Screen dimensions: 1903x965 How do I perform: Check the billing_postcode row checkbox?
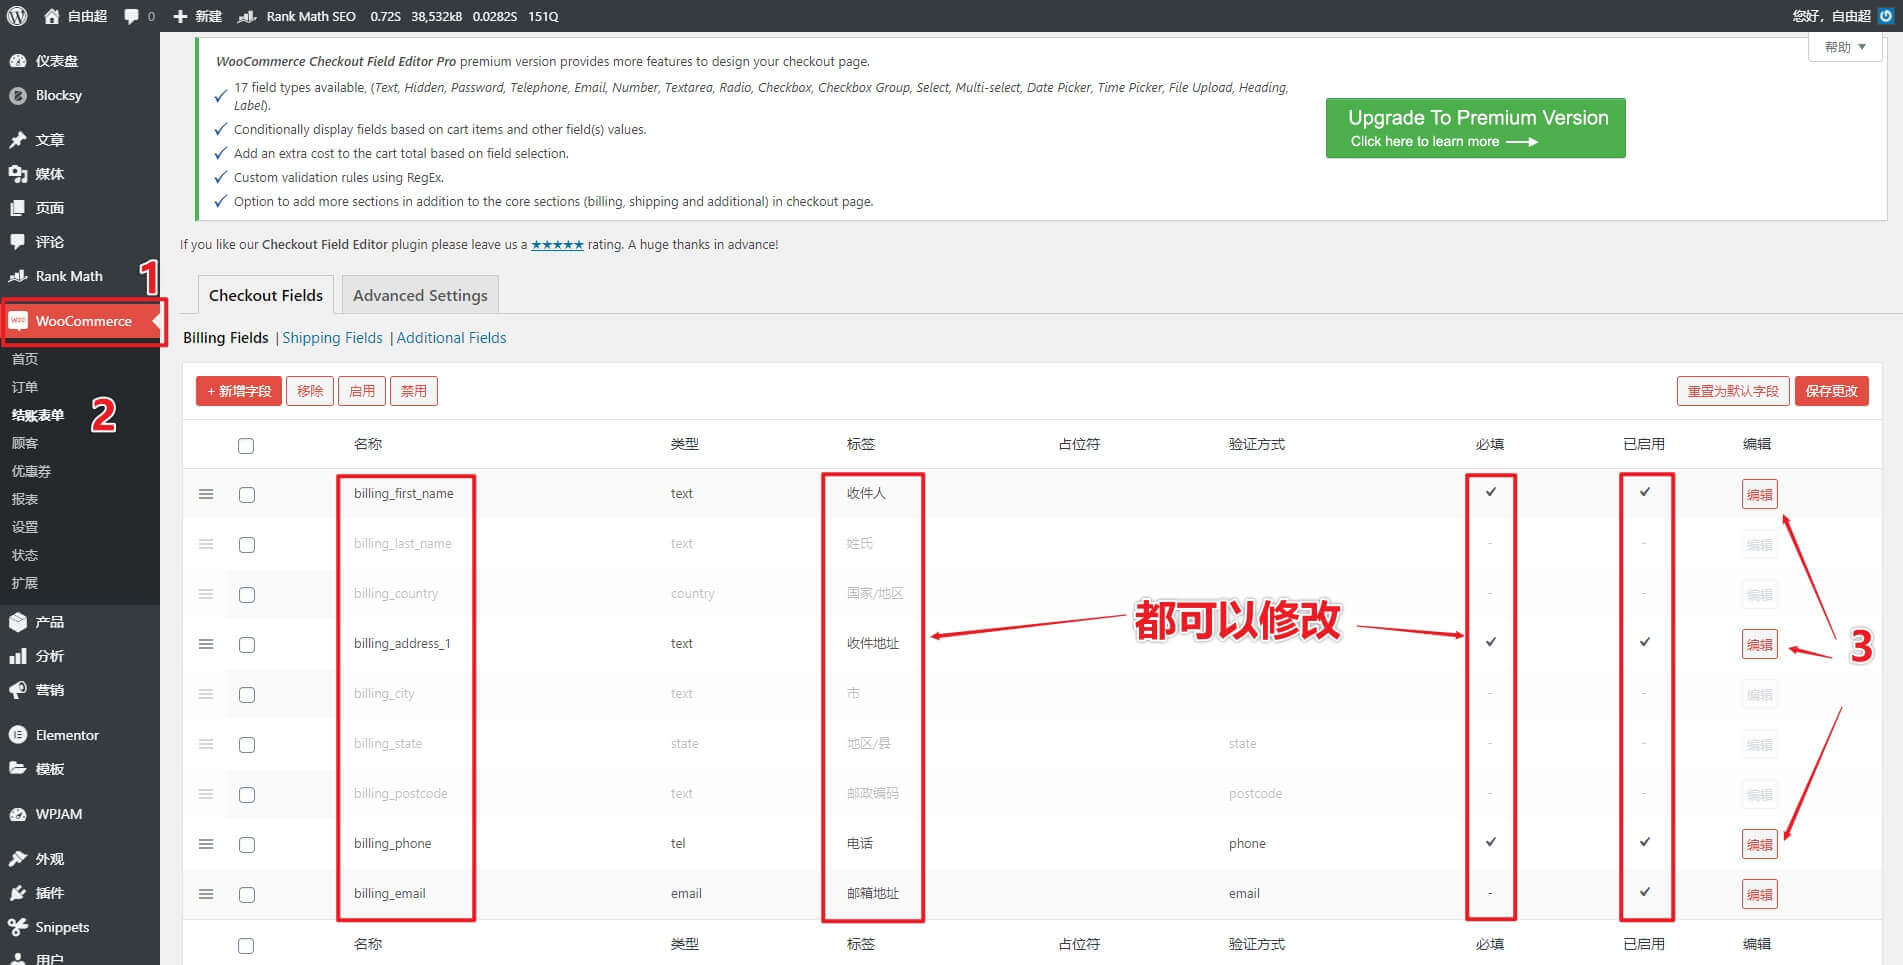[x=247, y=795]
